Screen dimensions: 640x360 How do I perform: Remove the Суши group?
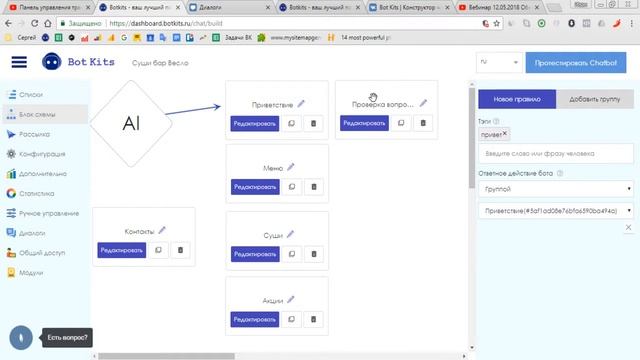pyautogui.click(x=314, y=254)
